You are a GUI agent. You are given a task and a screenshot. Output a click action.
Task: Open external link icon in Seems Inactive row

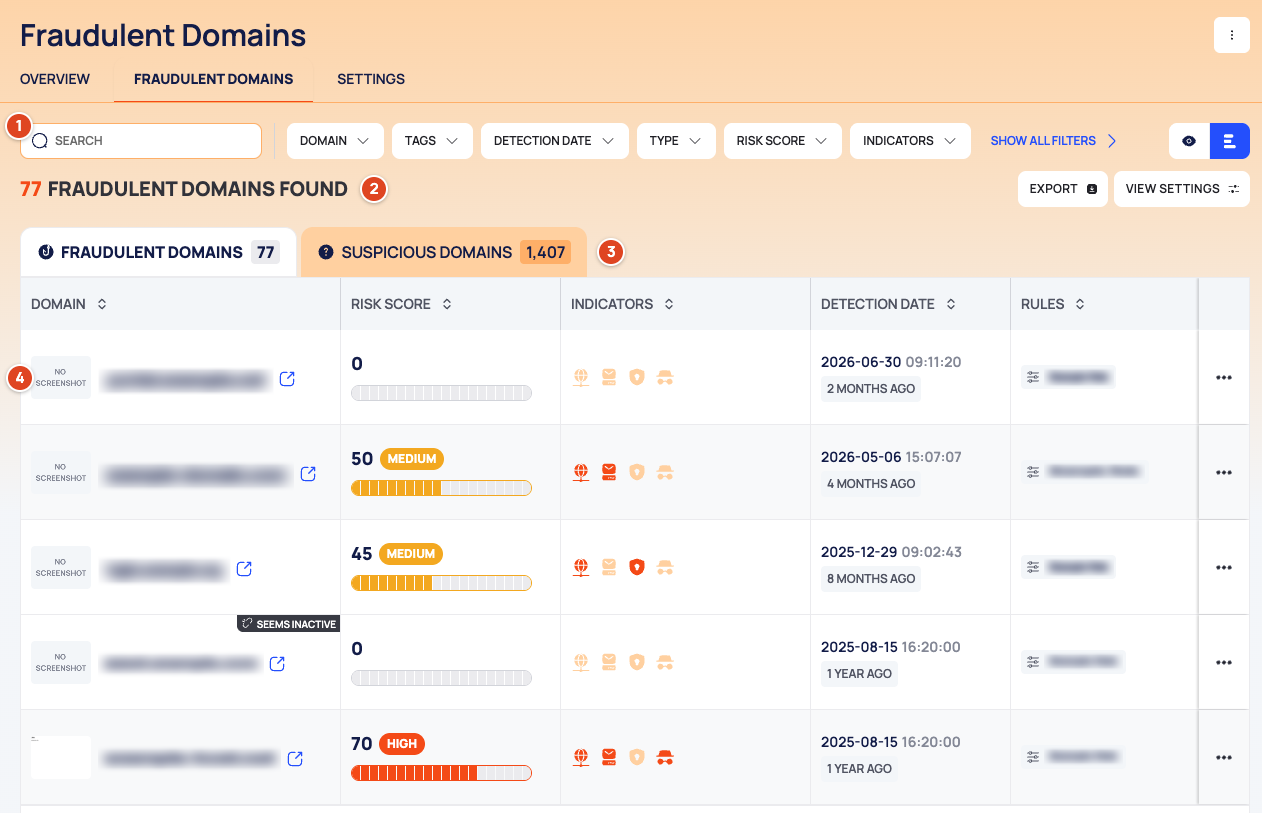277,664
